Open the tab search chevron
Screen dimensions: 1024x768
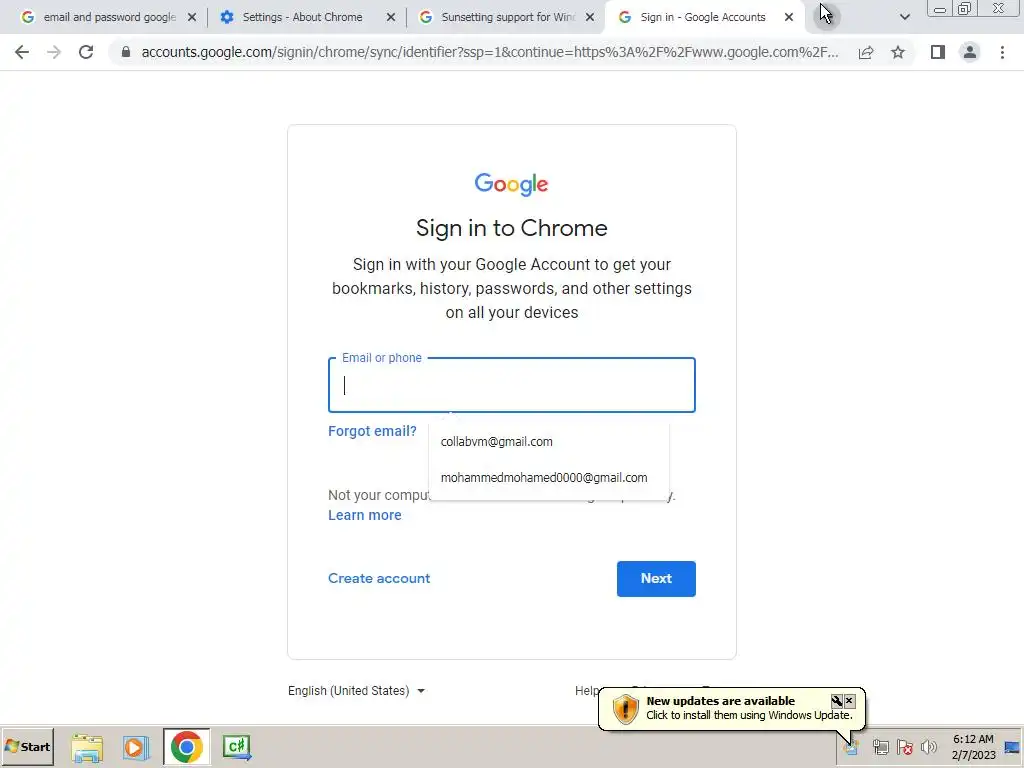tap(904, 17)
